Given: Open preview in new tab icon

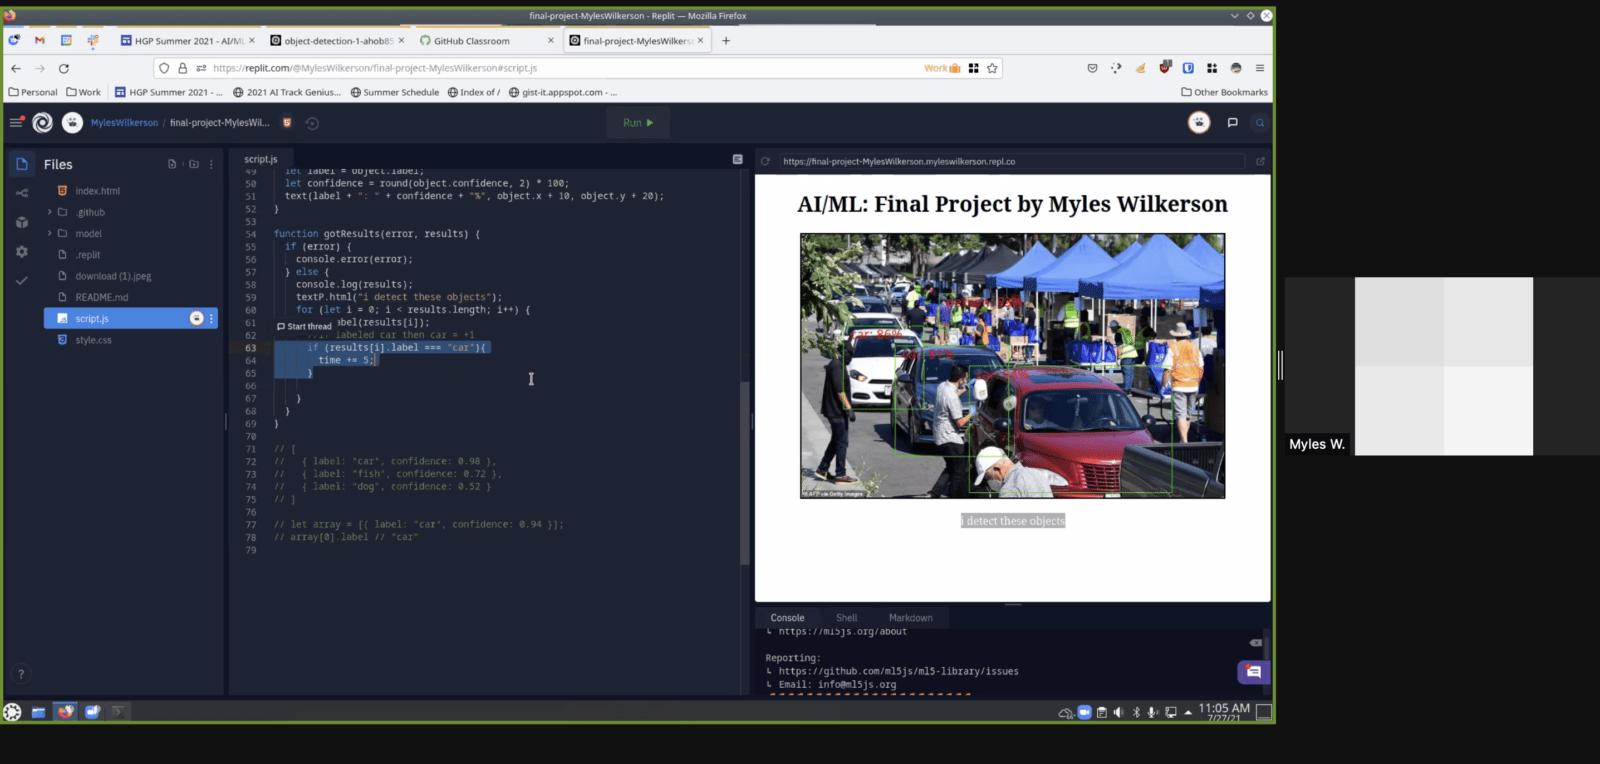Looking at the screenshot, I should (x=1260, y=161).
